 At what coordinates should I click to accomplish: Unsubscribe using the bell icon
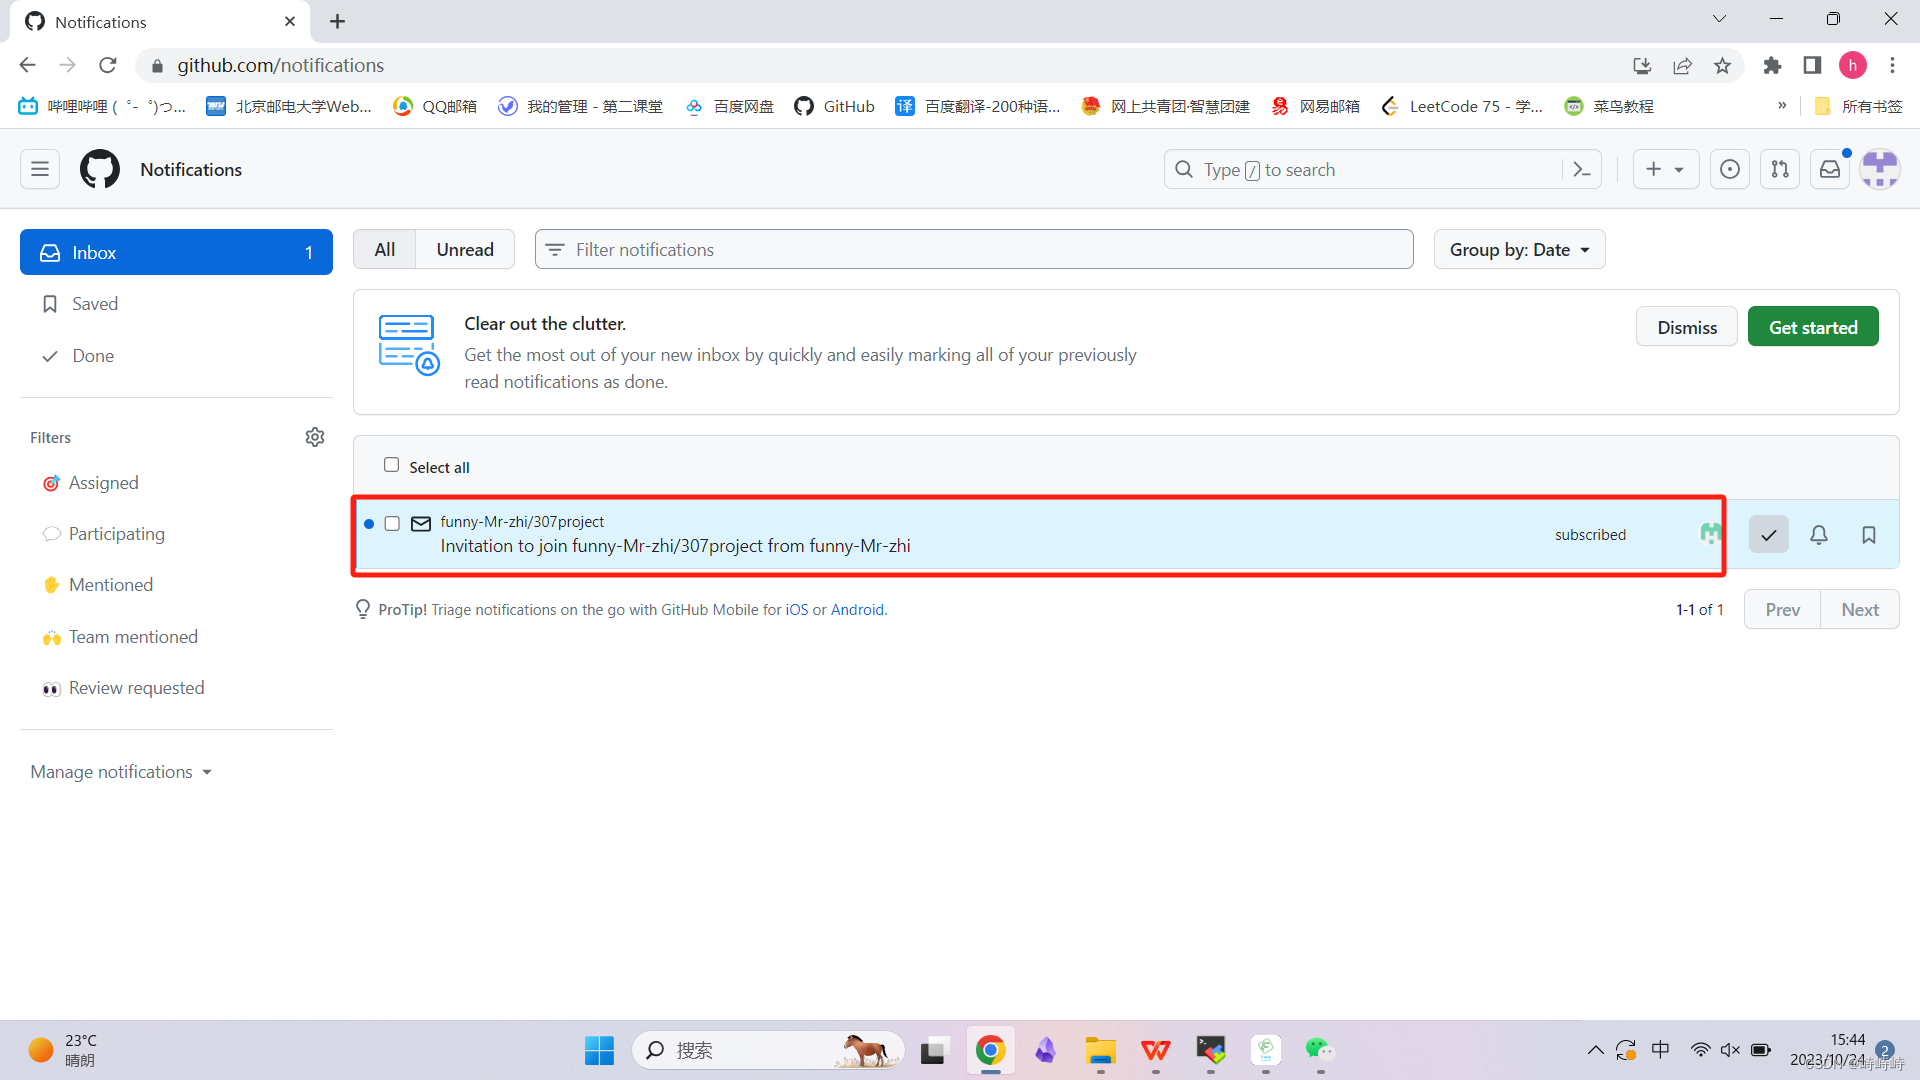click(x=1819, y=534)
